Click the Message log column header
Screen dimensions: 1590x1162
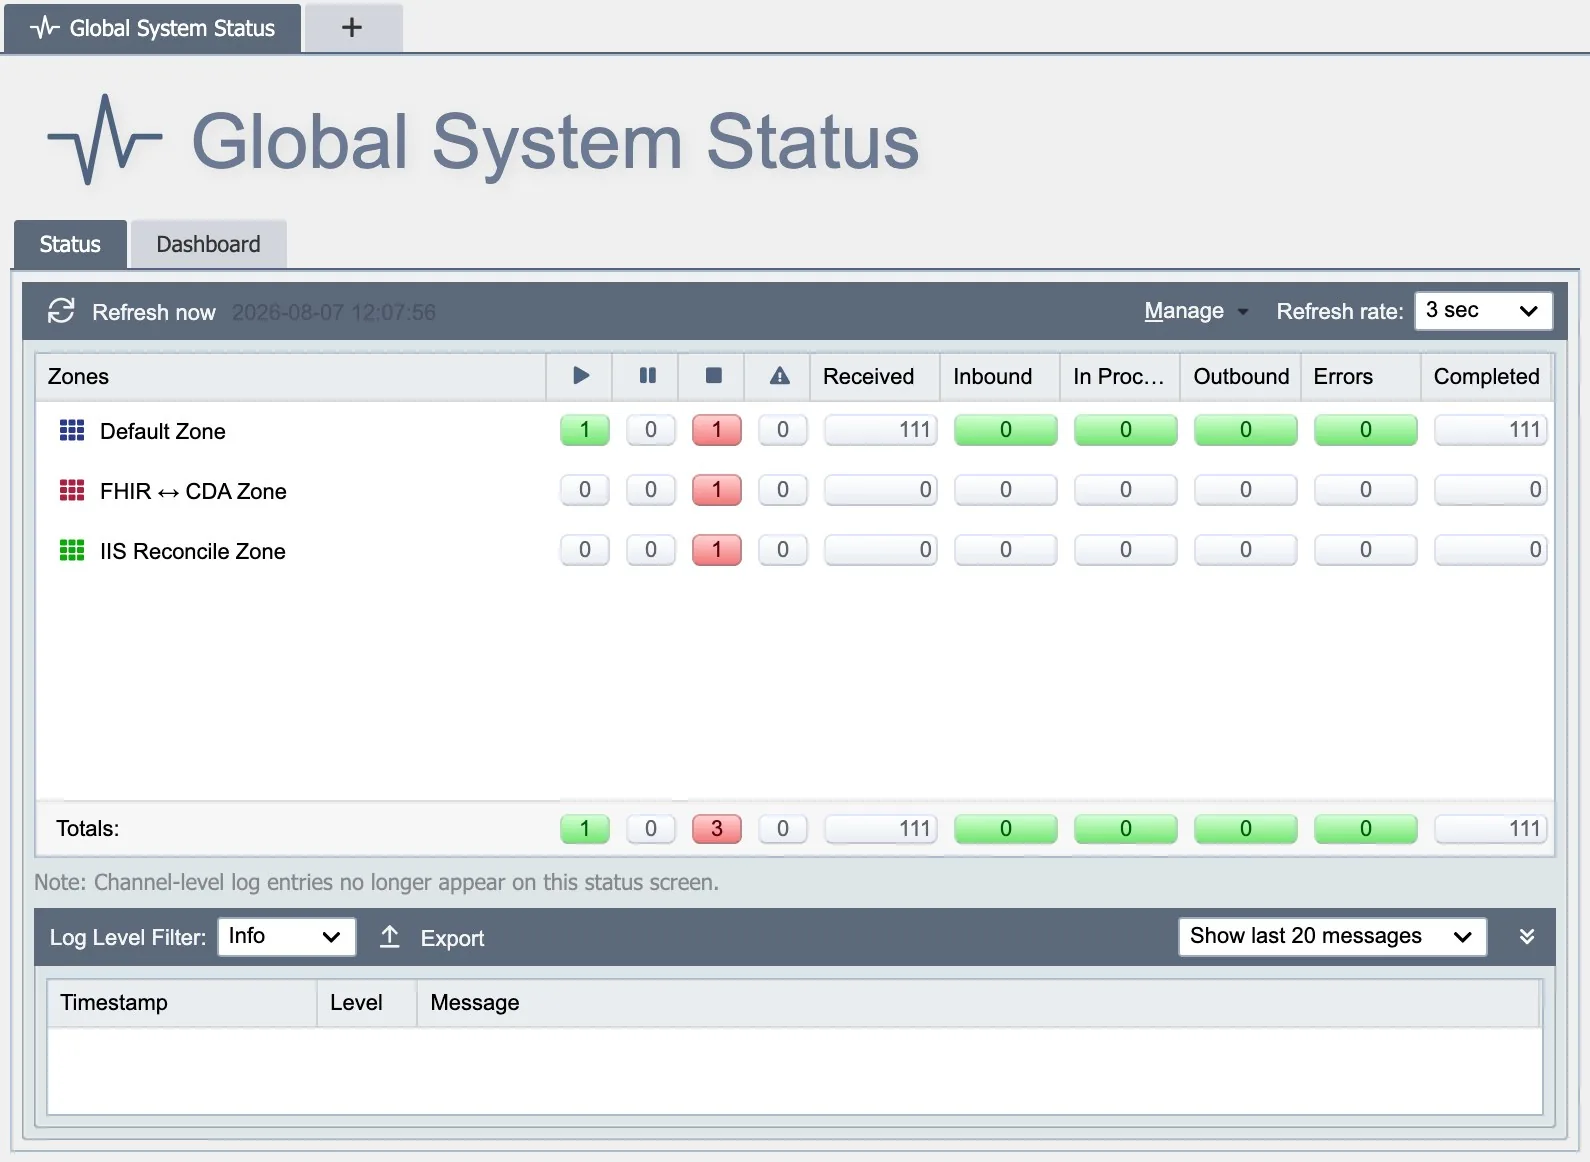[978, 1003]
